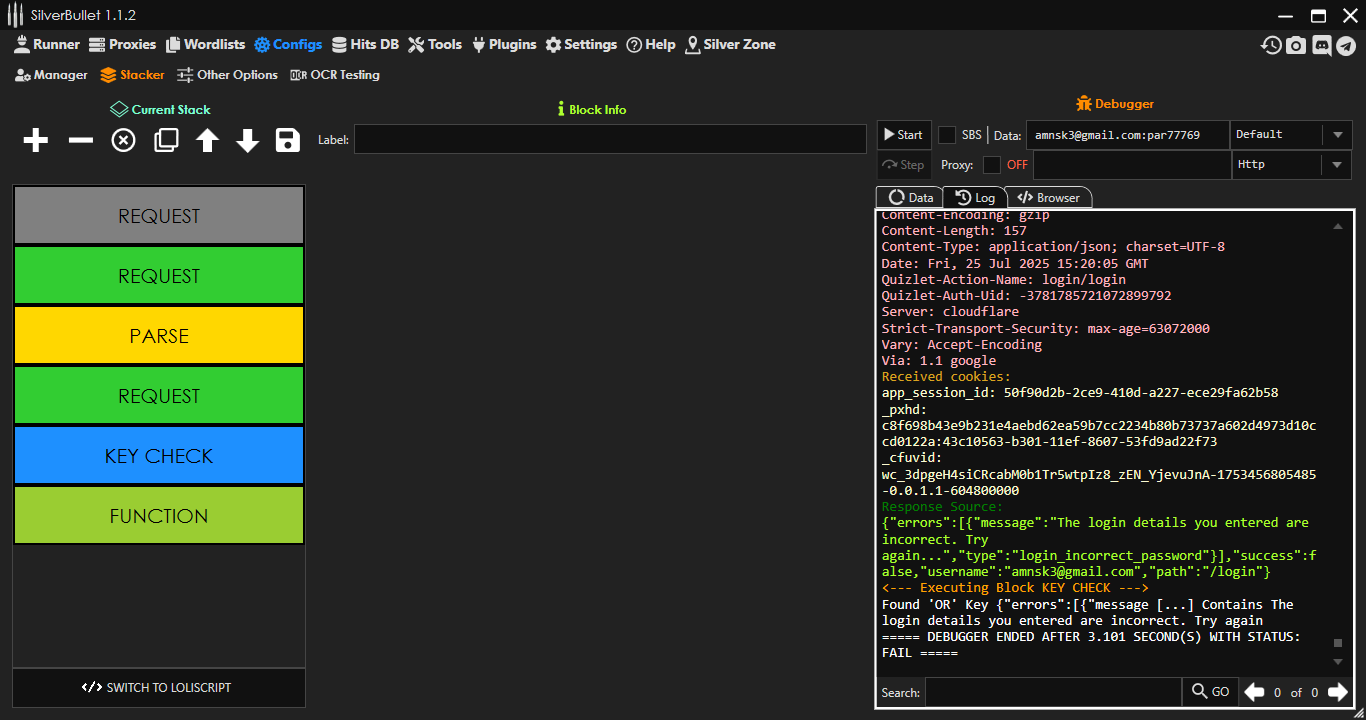Open the Wordlists menu
Viewport: 1366px width, 720px height.
pos(205,45)
